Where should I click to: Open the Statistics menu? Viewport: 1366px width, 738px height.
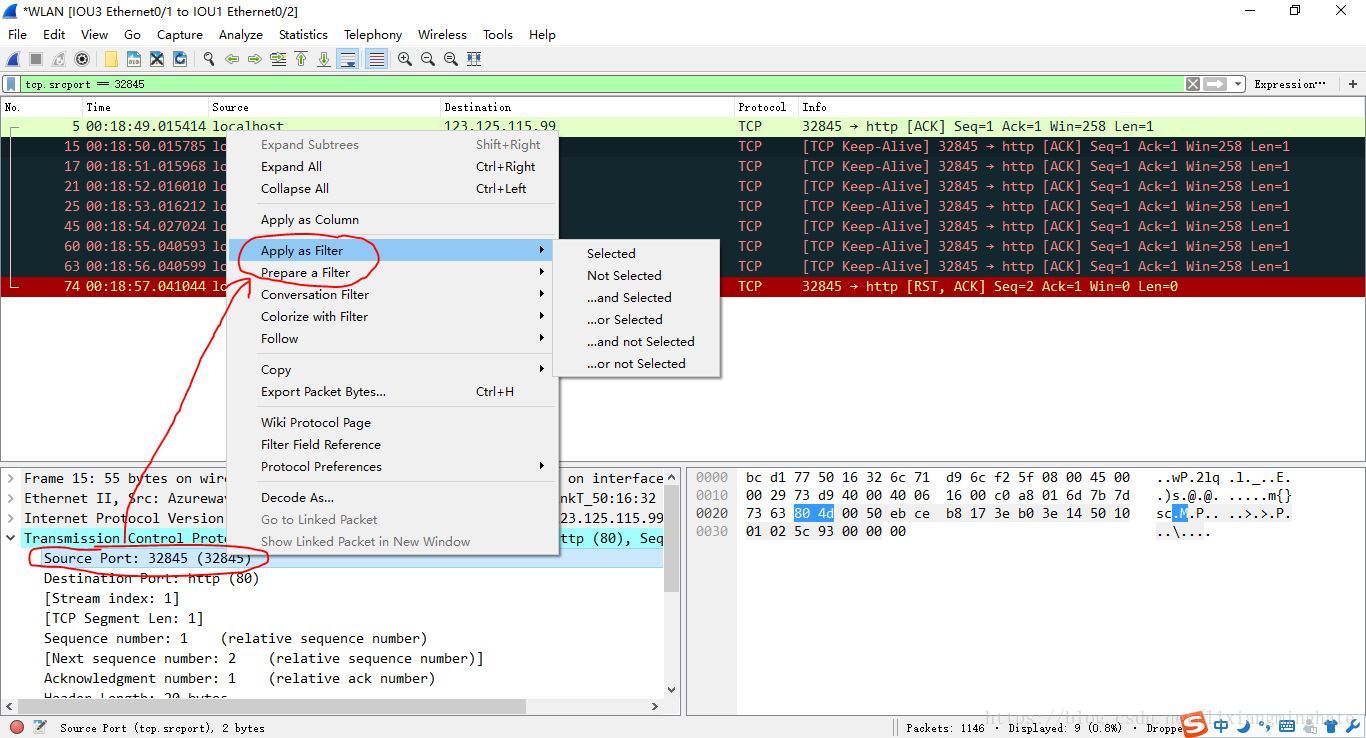[x=303, y=34]
